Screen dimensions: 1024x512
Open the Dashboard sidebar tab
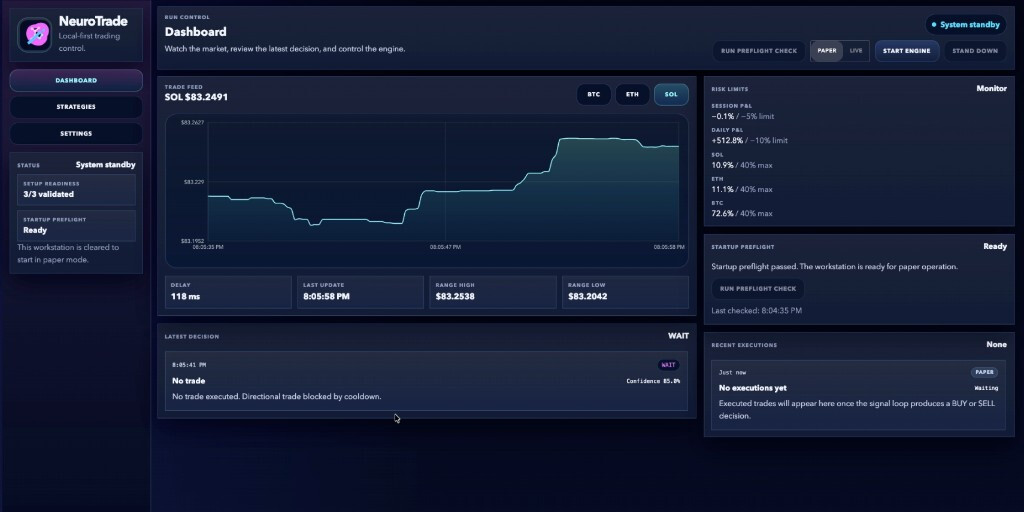click(76, 81)
